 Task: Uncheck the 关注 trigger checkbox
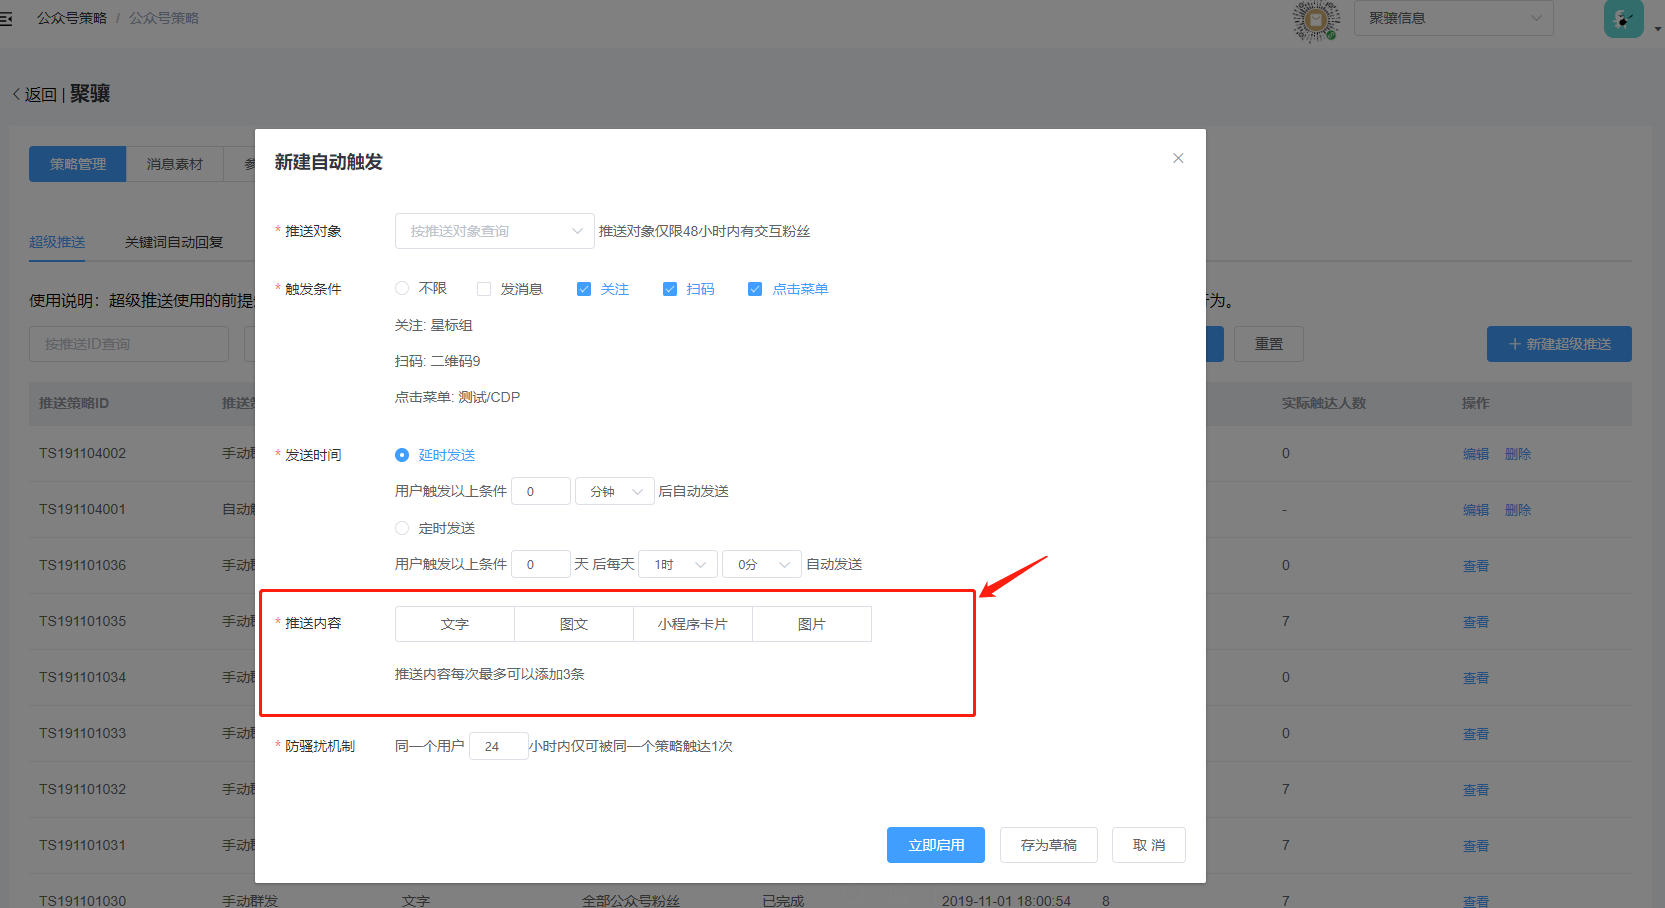tap(584, 289)
